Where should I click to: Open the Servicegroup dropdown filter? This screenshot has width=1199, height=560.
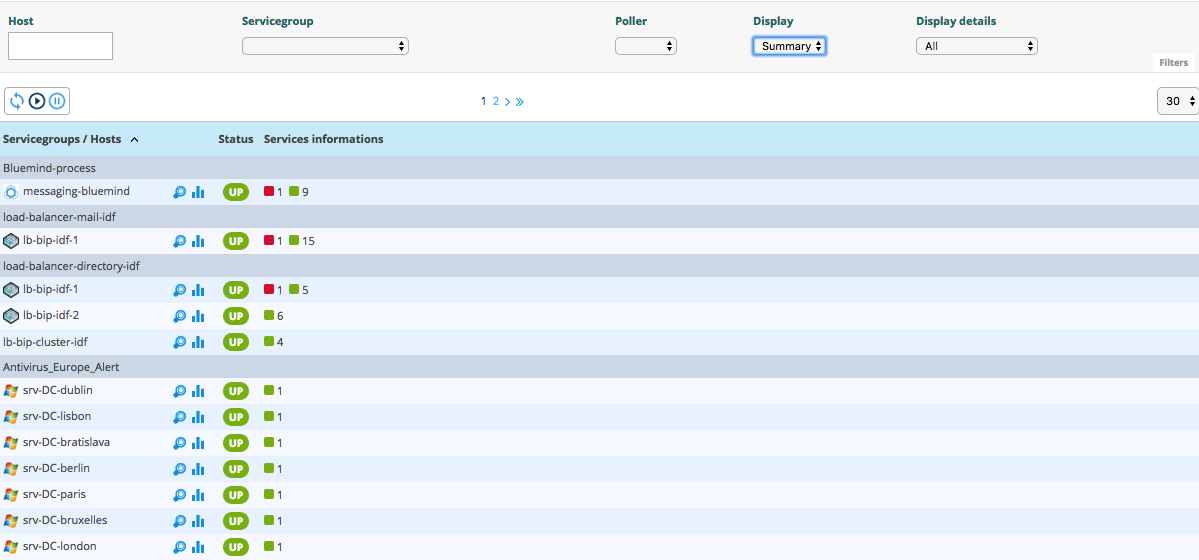click(325, 46)
